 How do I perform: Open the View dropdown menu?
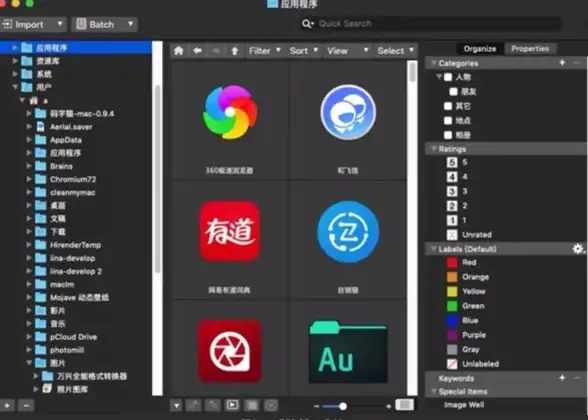[347, 51]
